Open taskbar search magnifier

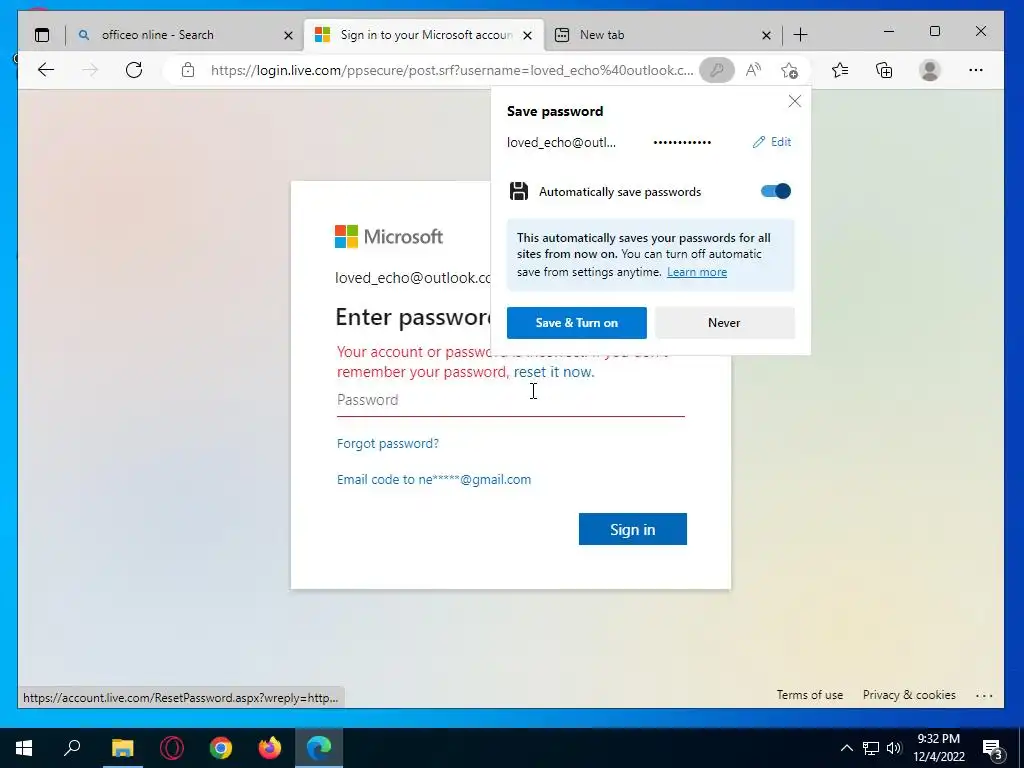coord(72,748)
